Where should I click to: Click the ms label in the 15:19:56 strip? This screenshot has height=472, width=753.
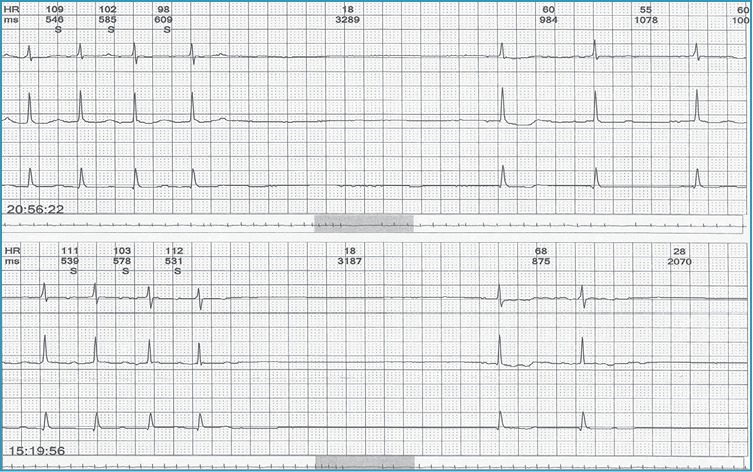click(12, 262)
